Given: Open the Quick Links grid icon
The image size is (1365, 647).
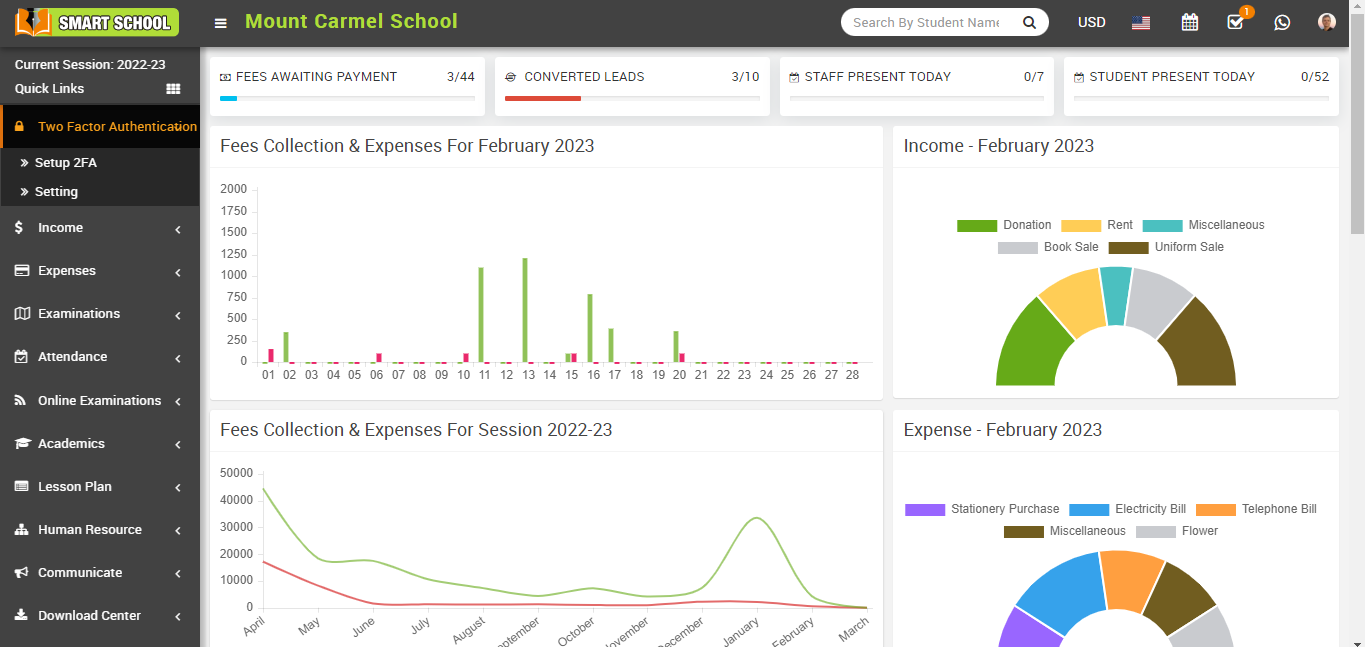Looking at the screenshot, I should point(173,89).
